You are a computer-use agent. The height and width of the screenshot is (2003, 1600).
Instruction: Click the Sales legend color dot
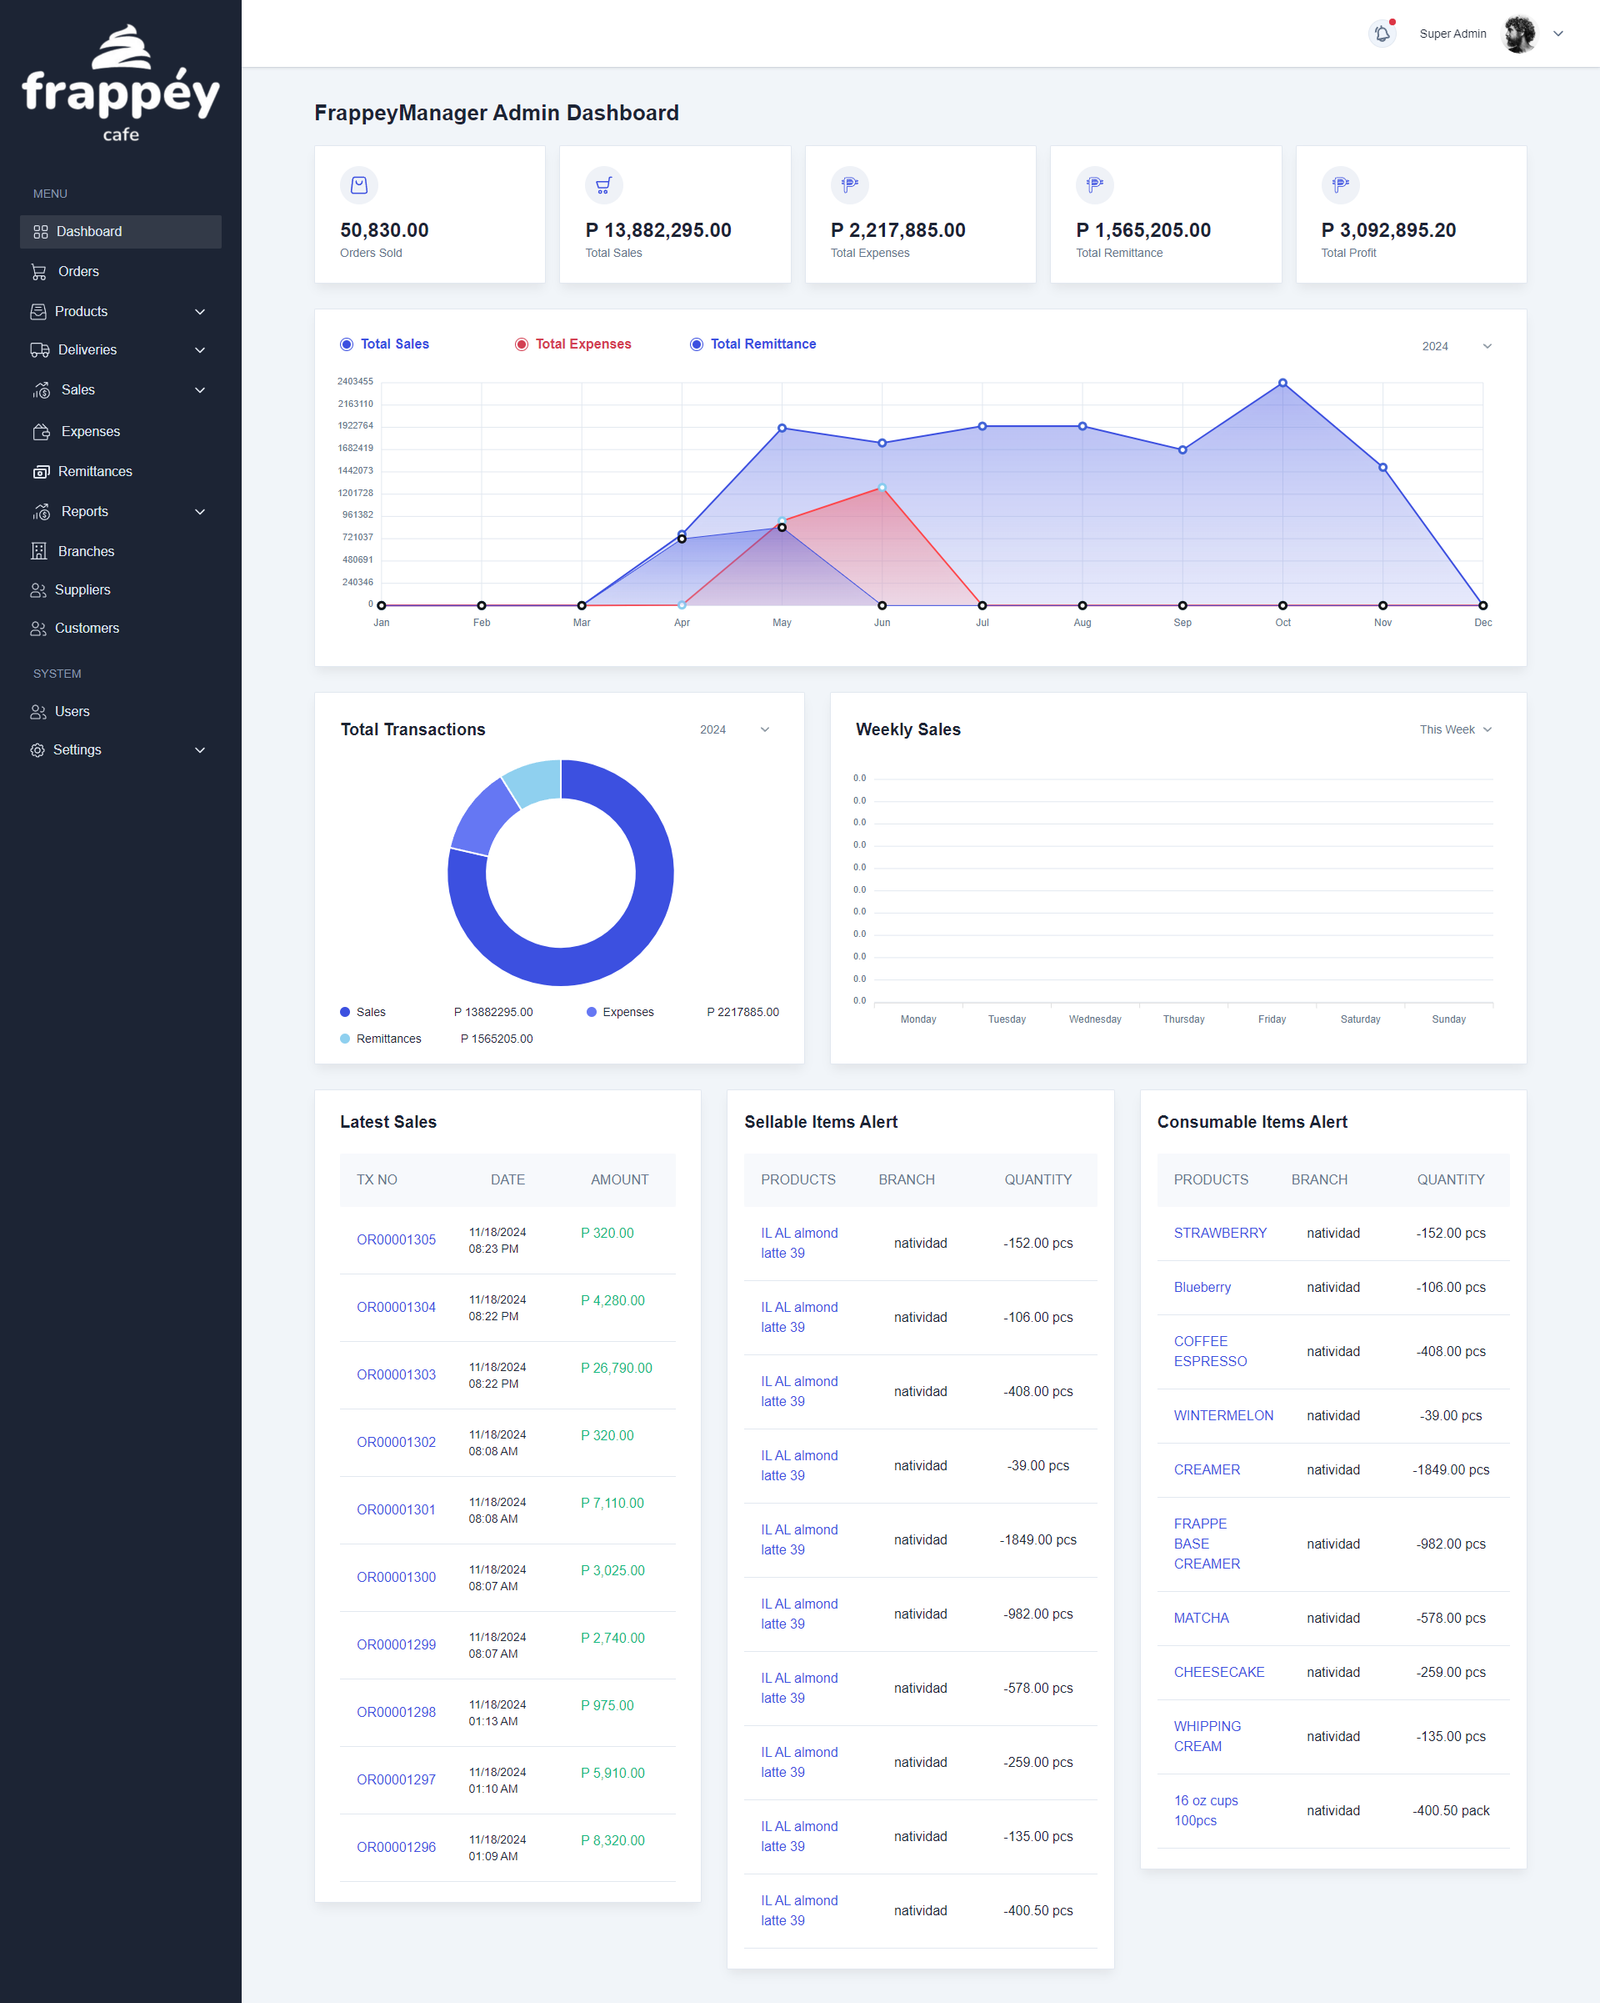(345, 1012)
